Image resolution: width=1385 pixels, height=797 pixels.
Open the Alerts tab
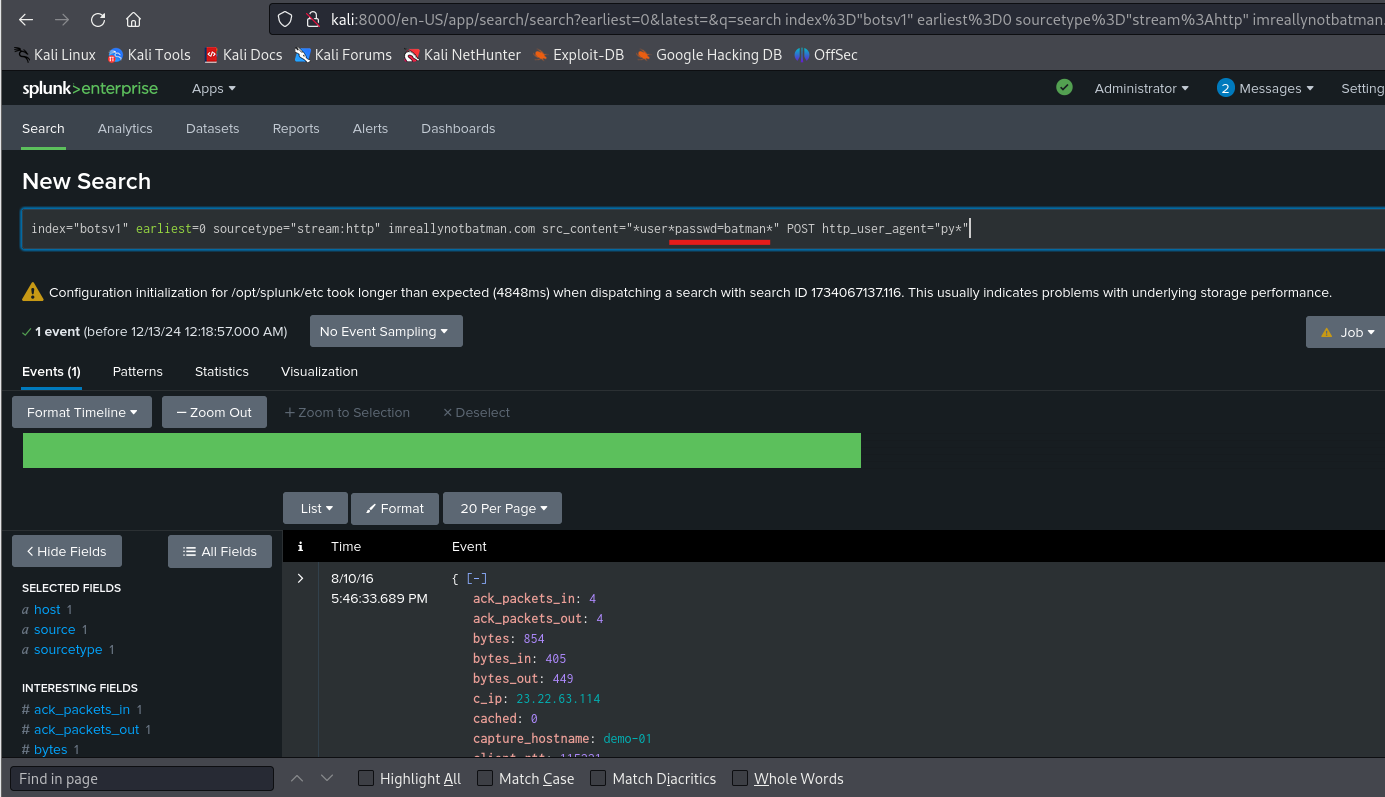click(370, 128)
